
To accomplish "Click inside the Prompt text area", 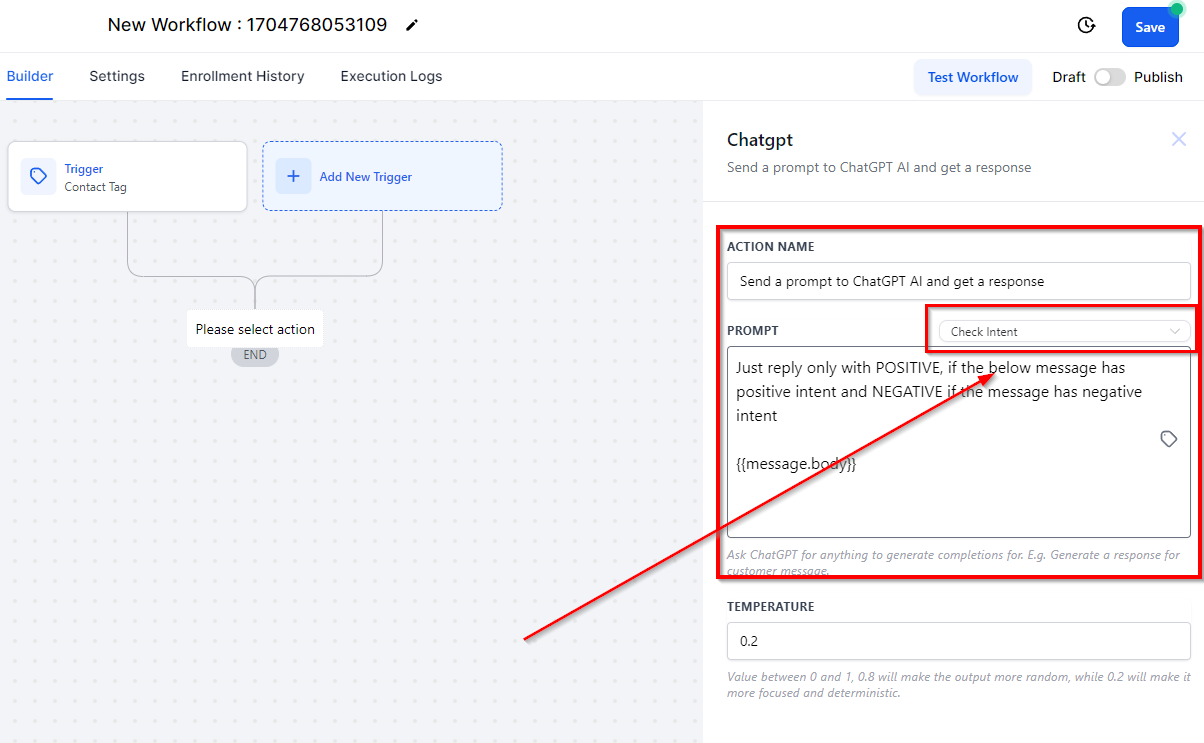I will pos(959,442).
